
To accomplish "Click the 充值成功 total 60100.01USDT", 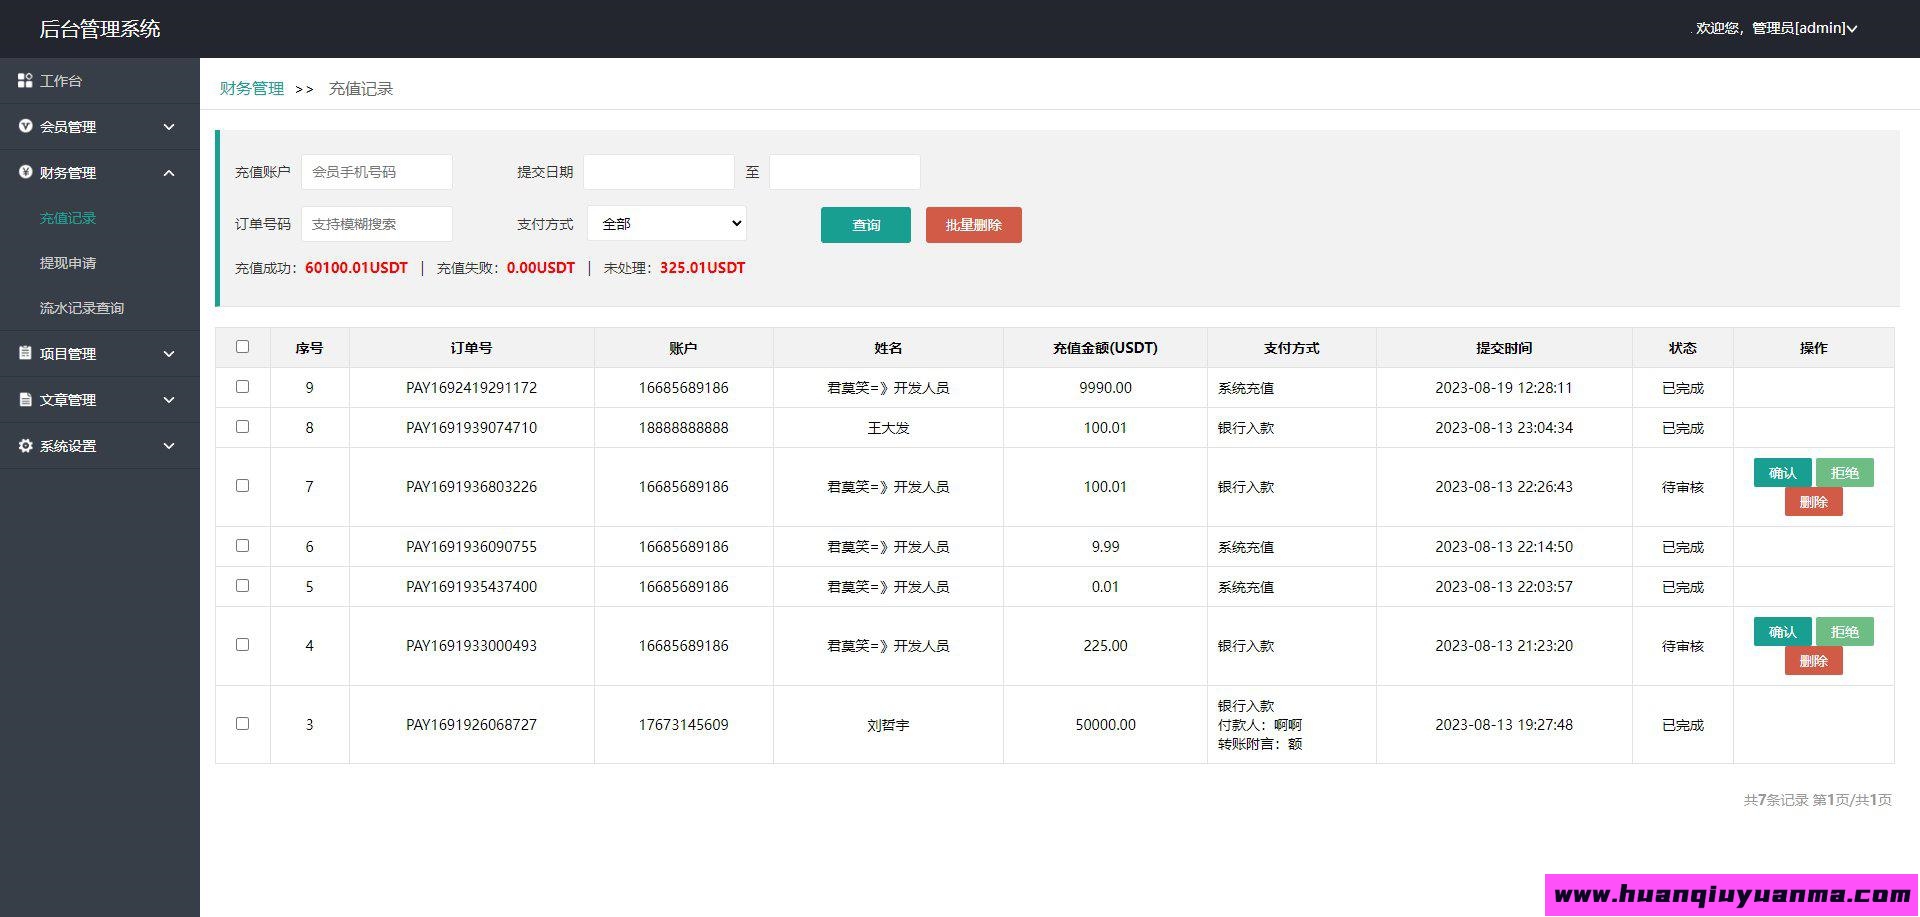I will point(356,268).
